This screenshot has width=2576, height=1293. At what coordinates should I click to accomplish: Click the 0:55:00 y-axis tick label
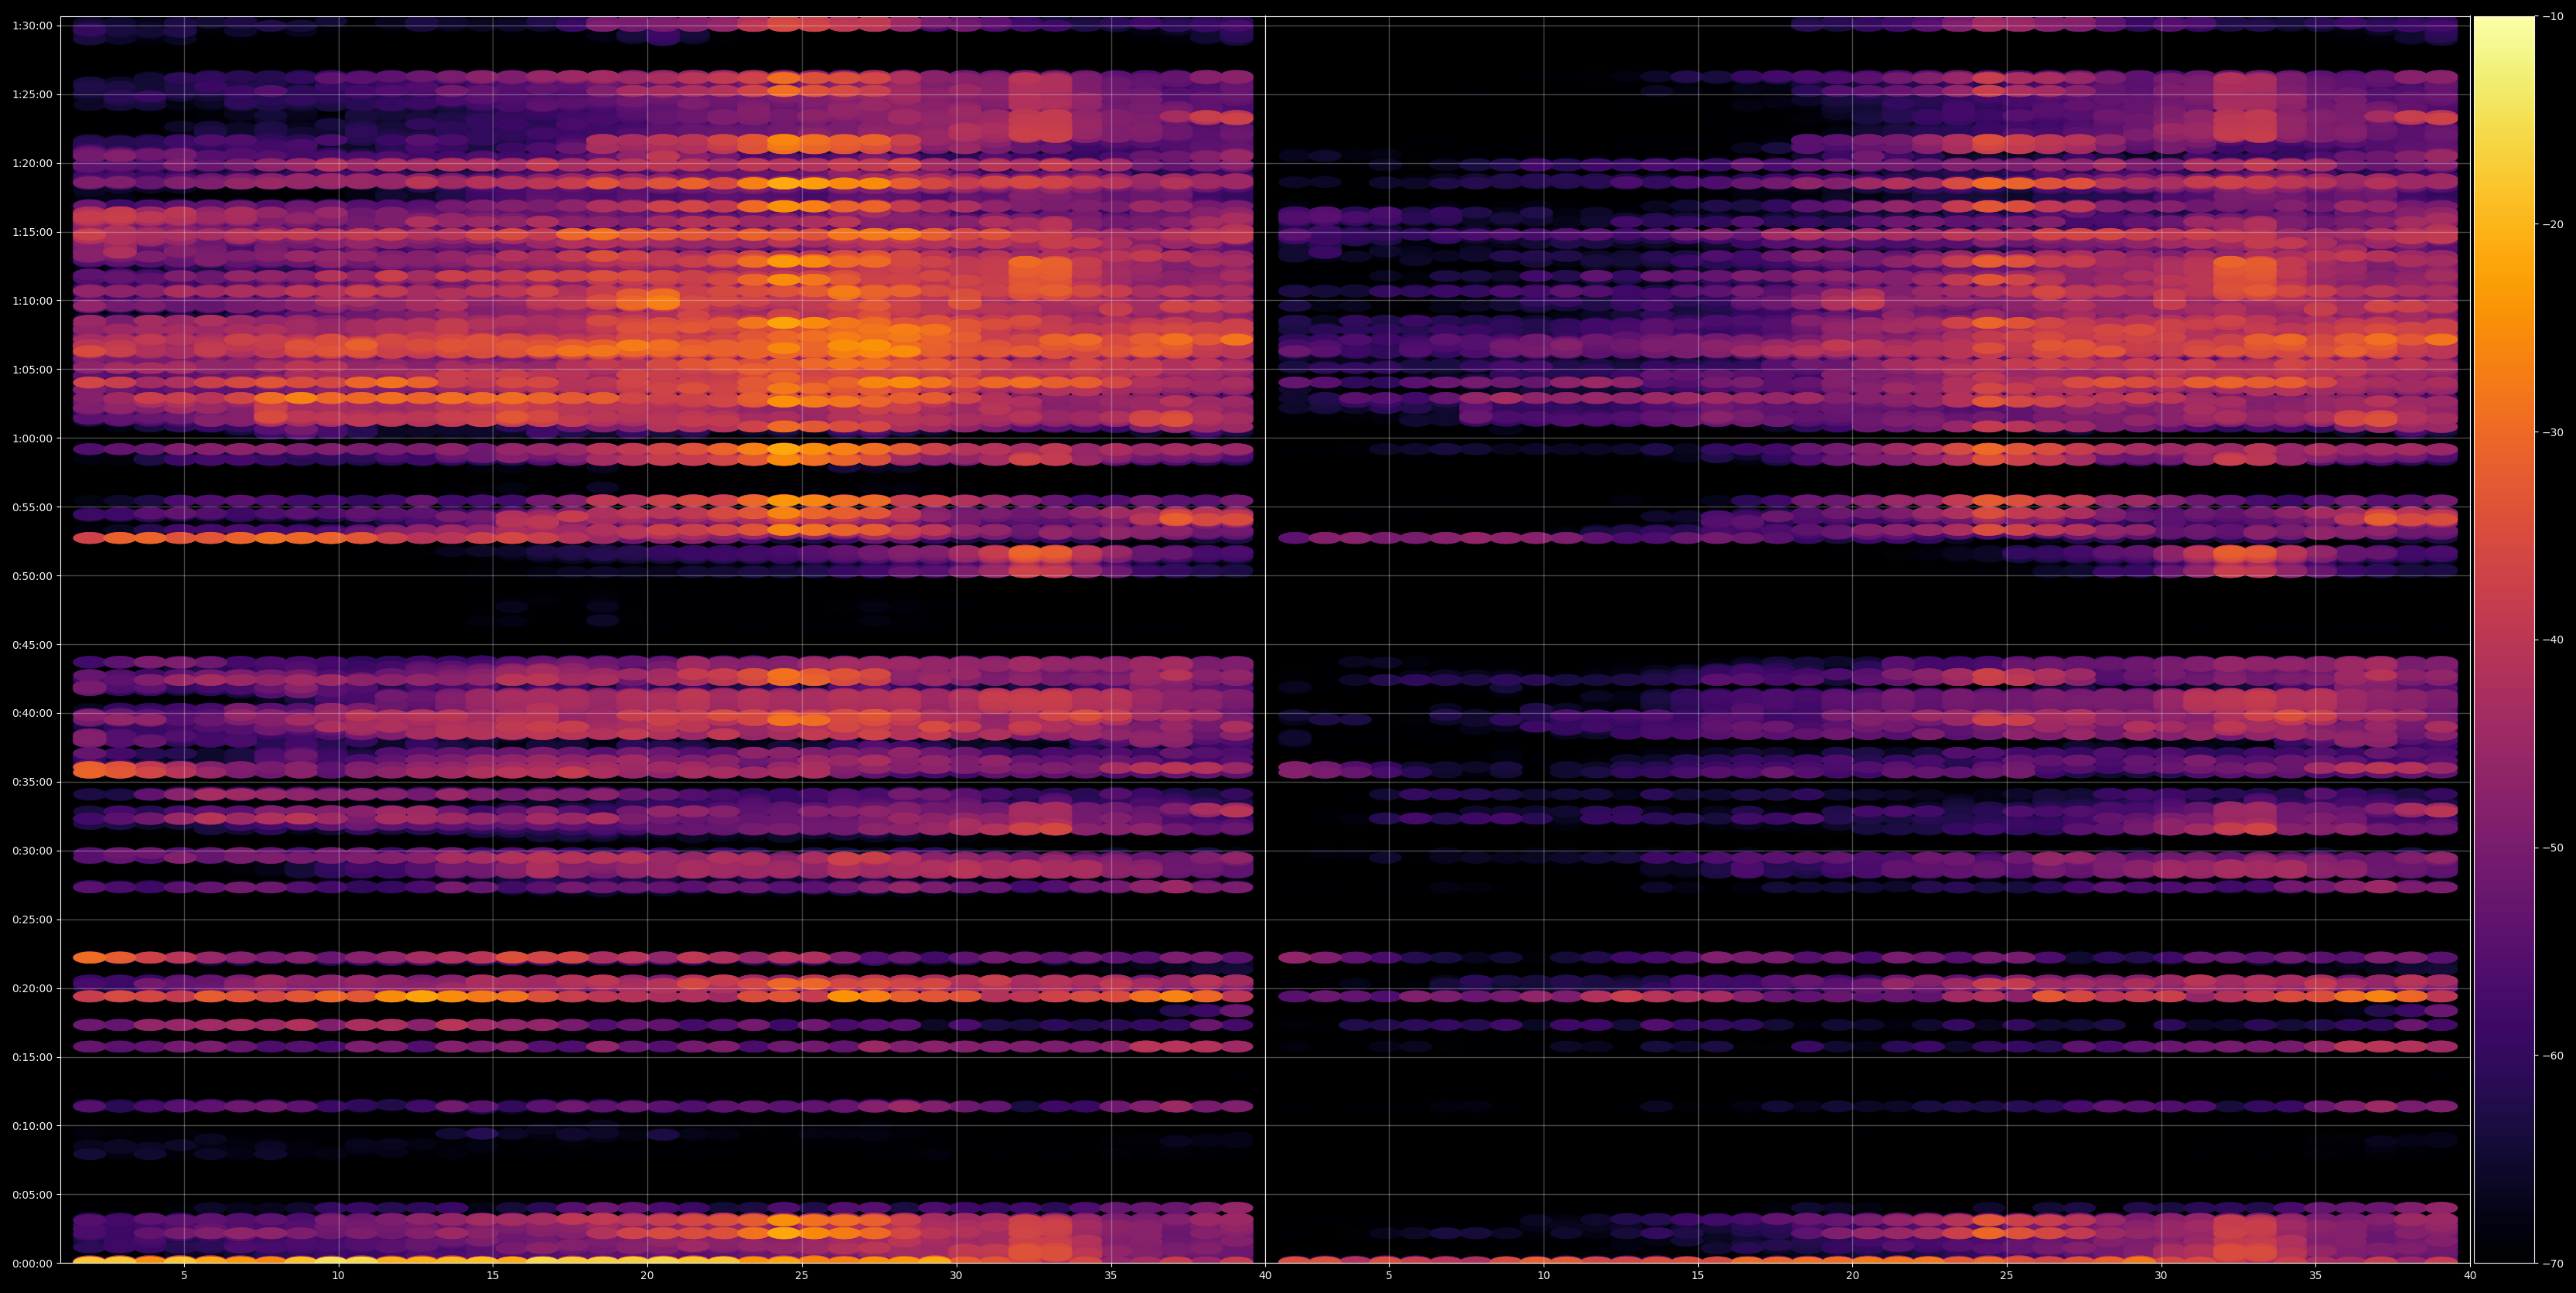tap(32, 508)
